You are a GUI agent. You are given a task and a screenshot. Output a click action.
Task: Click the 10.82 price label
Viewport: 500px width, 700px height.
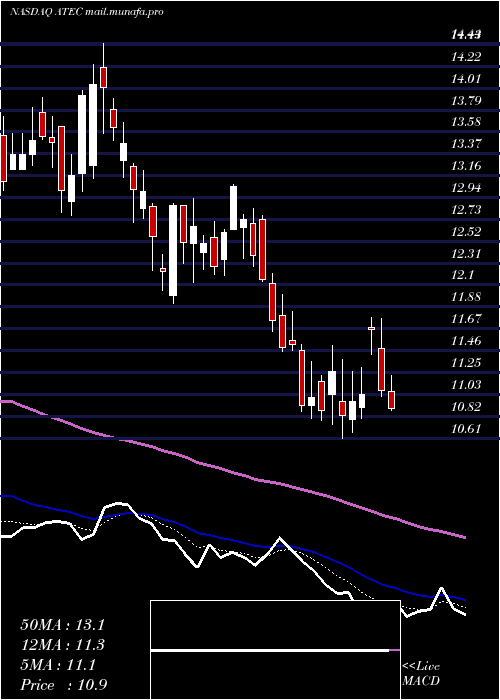tap(466, 407)
